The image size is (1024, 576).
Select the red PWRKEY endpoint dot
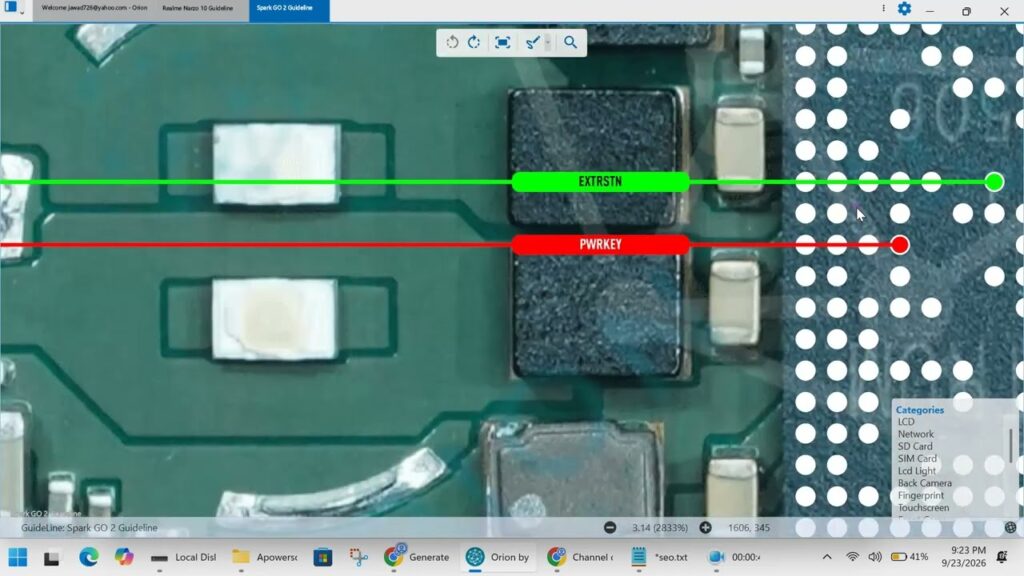point(899,245)
